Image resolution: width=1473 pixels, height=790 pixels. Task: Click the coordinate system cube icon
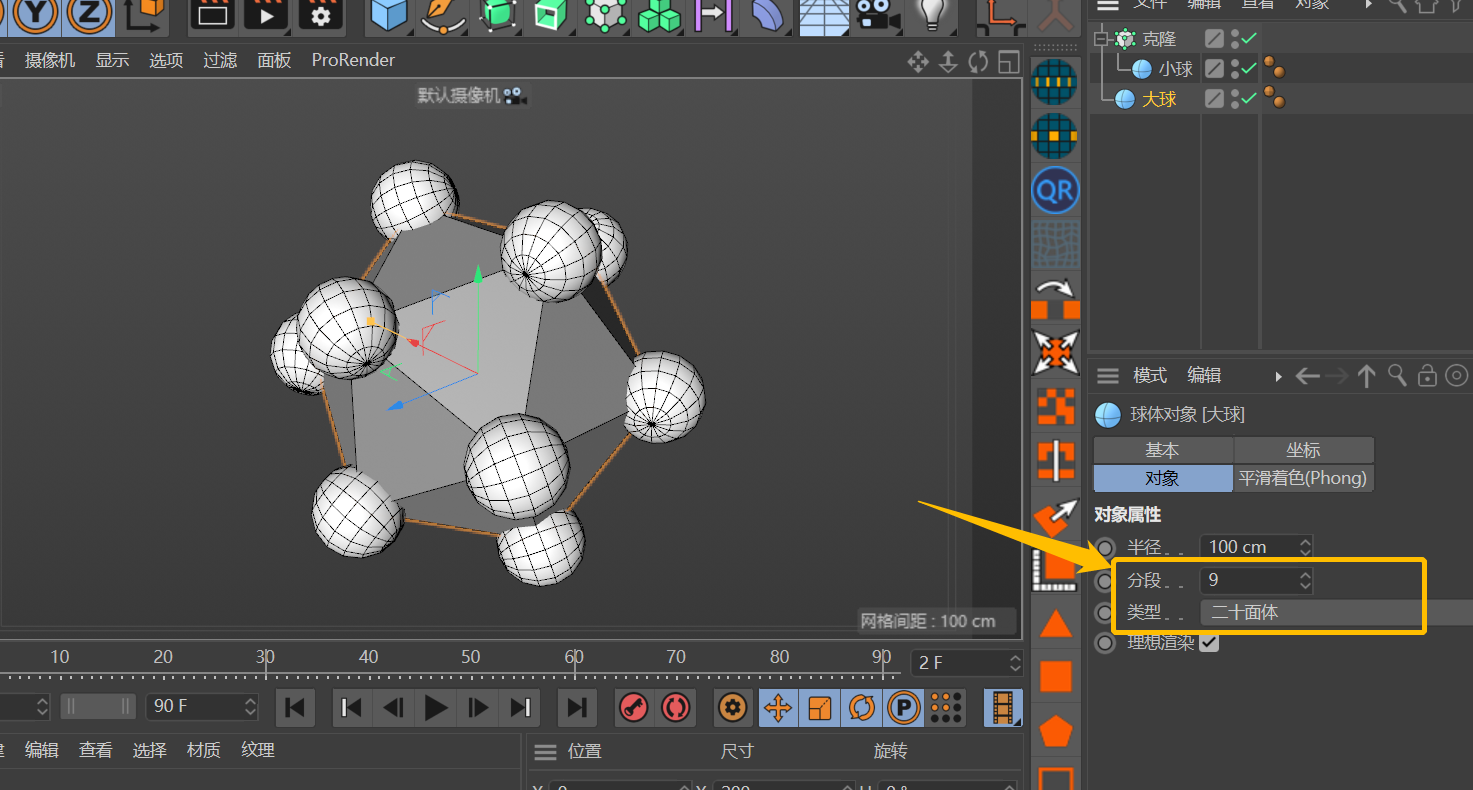tap(145, 14)
